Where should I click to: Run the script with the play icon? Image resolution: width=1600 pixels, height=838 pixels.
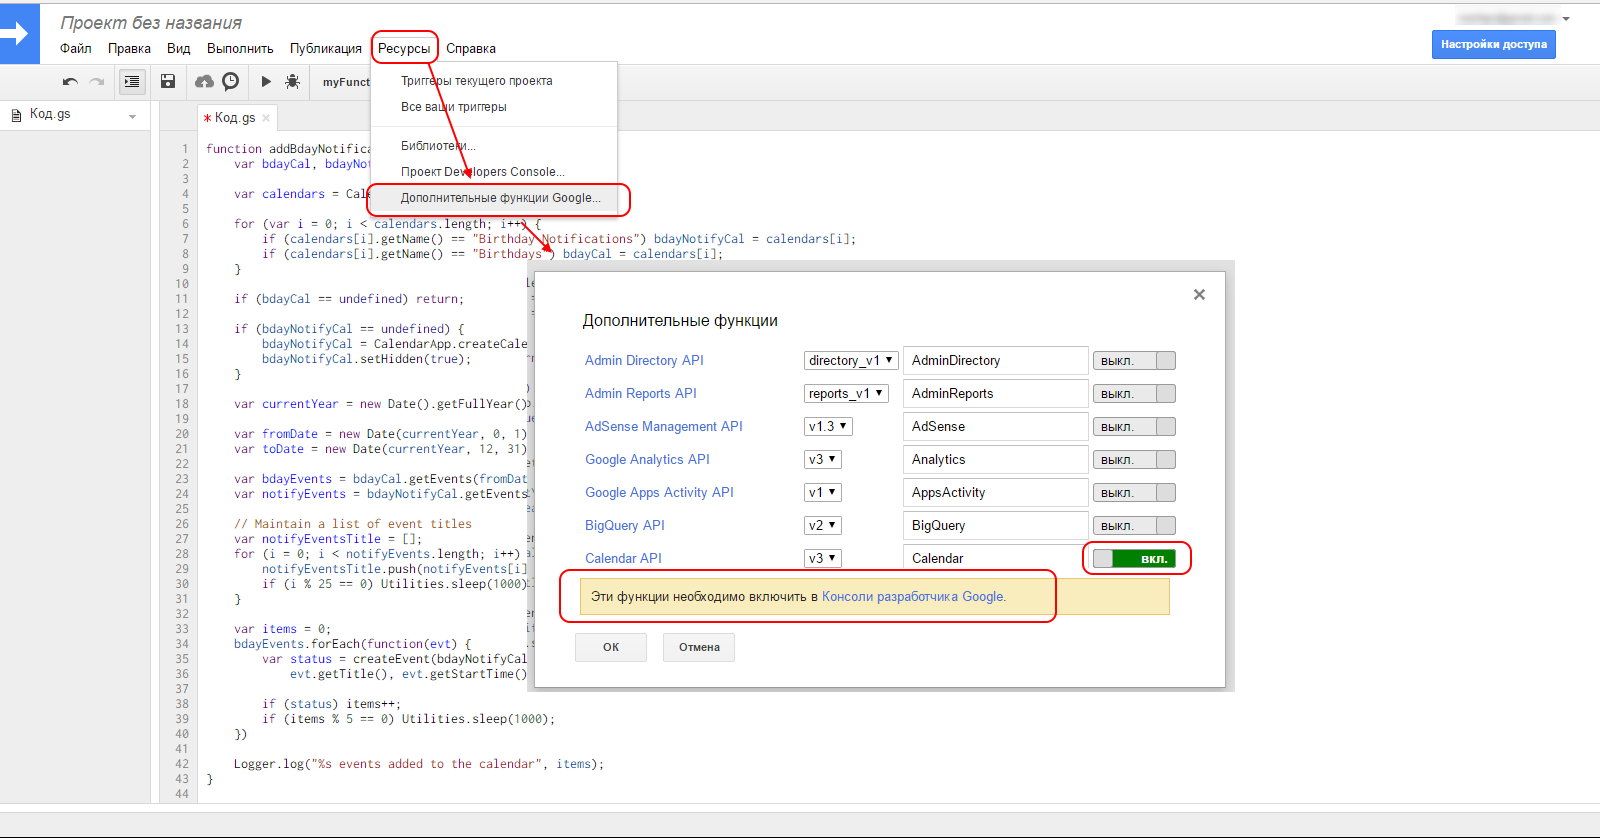266,81
